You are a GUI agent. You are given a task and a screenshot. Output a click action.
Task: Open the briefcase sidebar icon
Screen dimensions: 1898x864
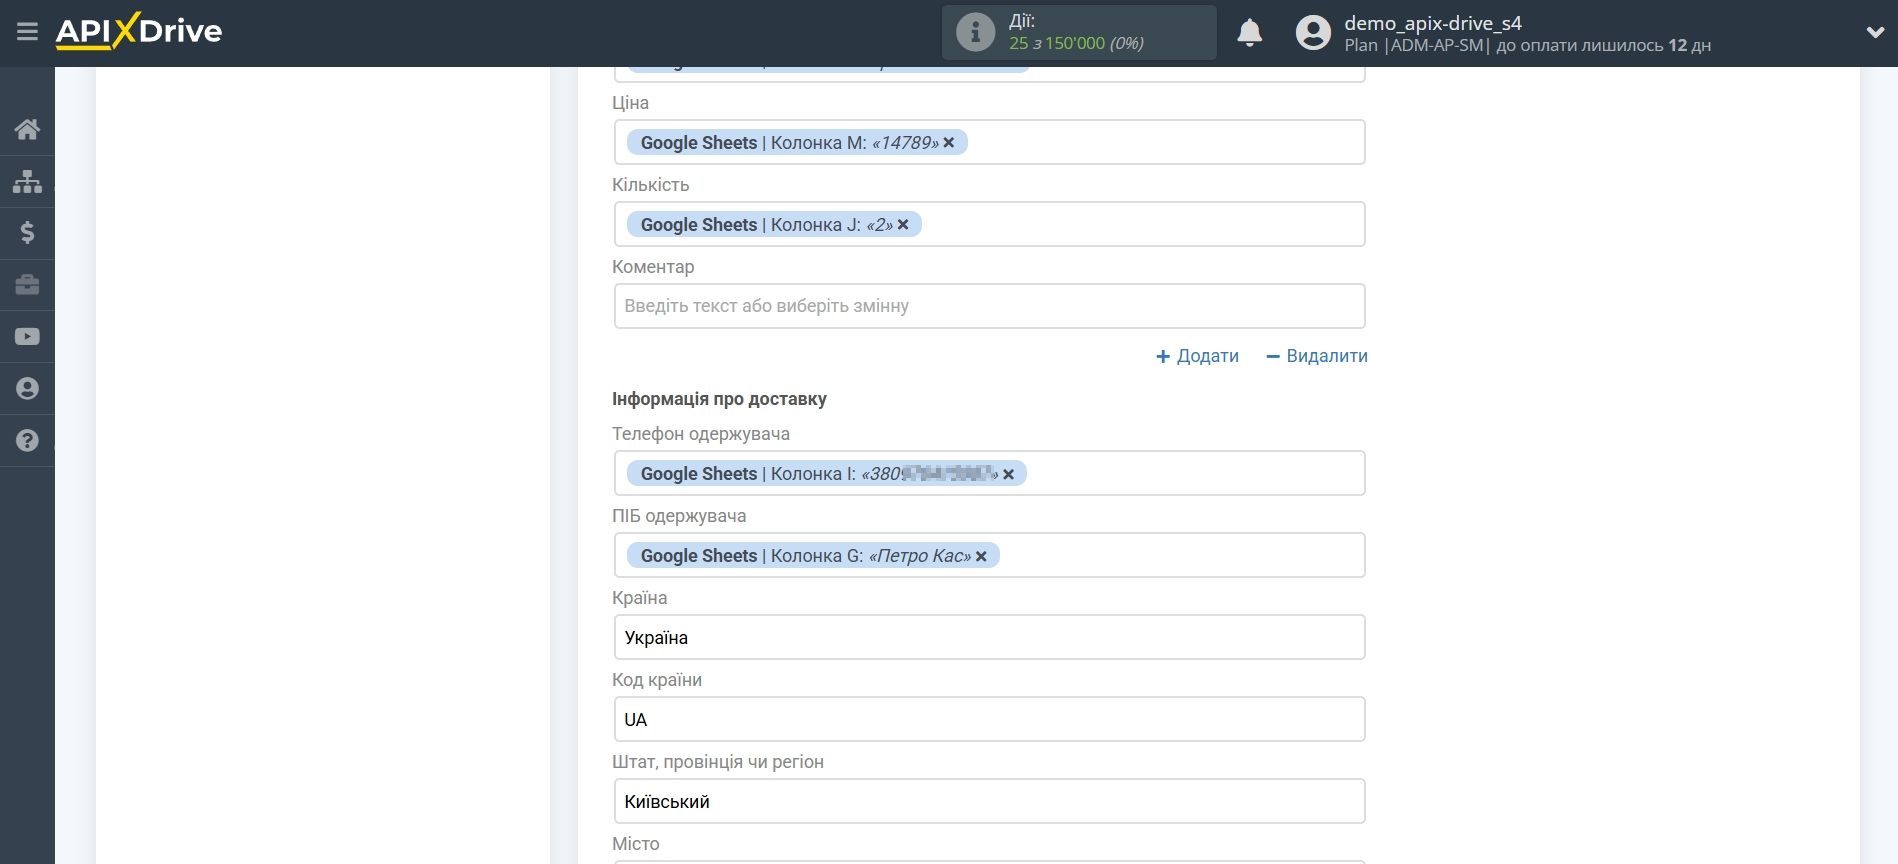[27, 285]
